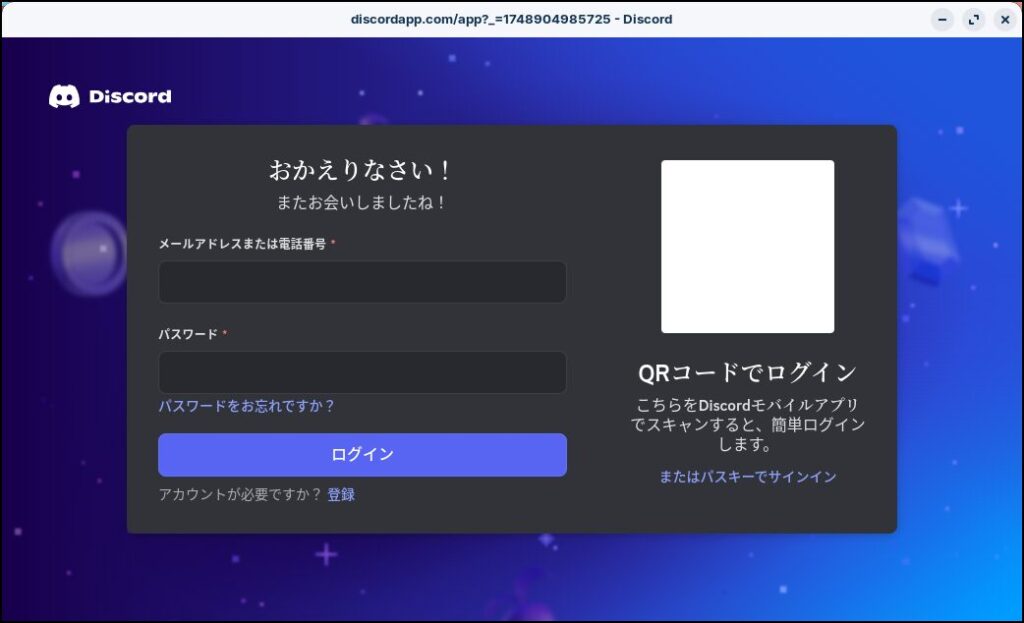The image size is (1024, 623).
Task: Click the QRコードでログイン heading
Action: pyautogui.click(x=747, y=373)
